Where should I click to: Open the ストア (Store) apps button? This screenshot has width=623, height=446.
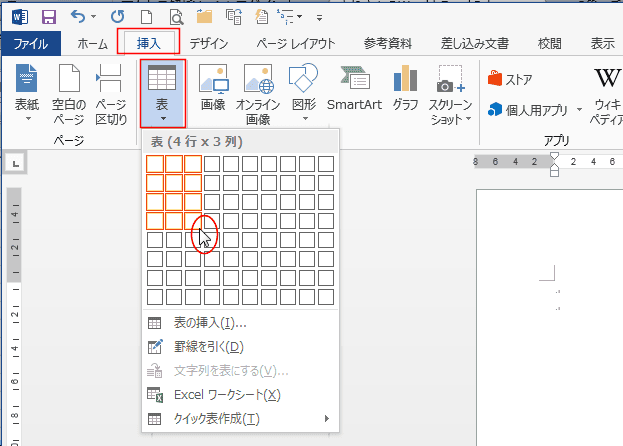click(510, 79)
